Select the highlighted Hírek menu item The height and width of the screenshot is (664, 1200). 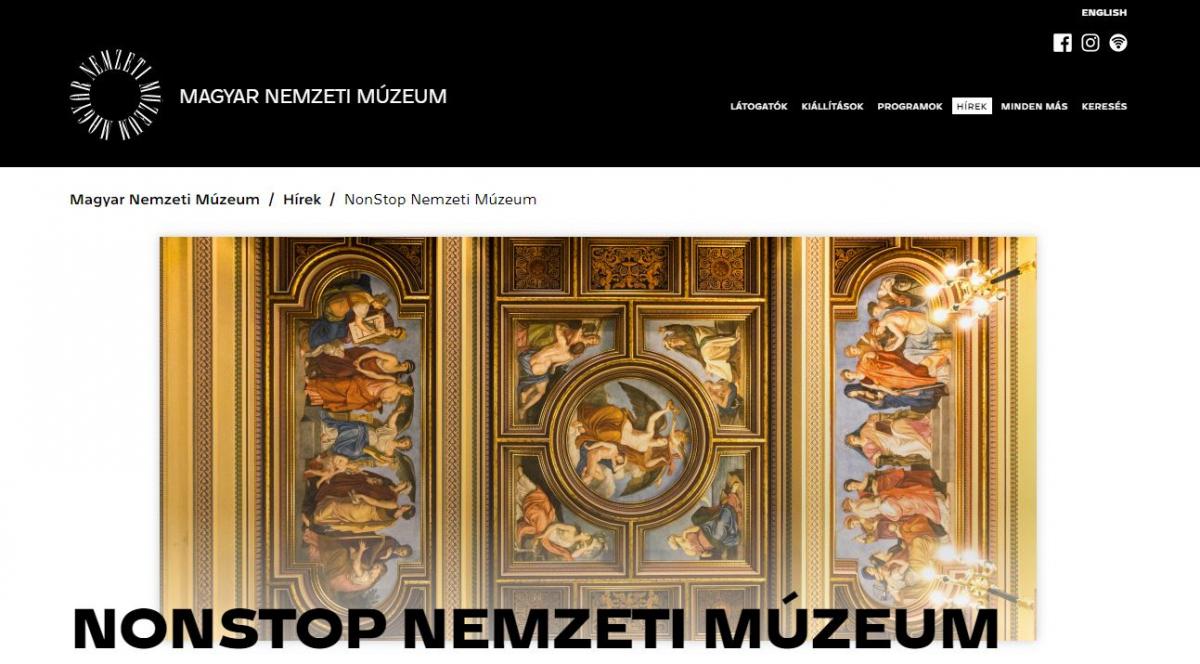(972, 106)
